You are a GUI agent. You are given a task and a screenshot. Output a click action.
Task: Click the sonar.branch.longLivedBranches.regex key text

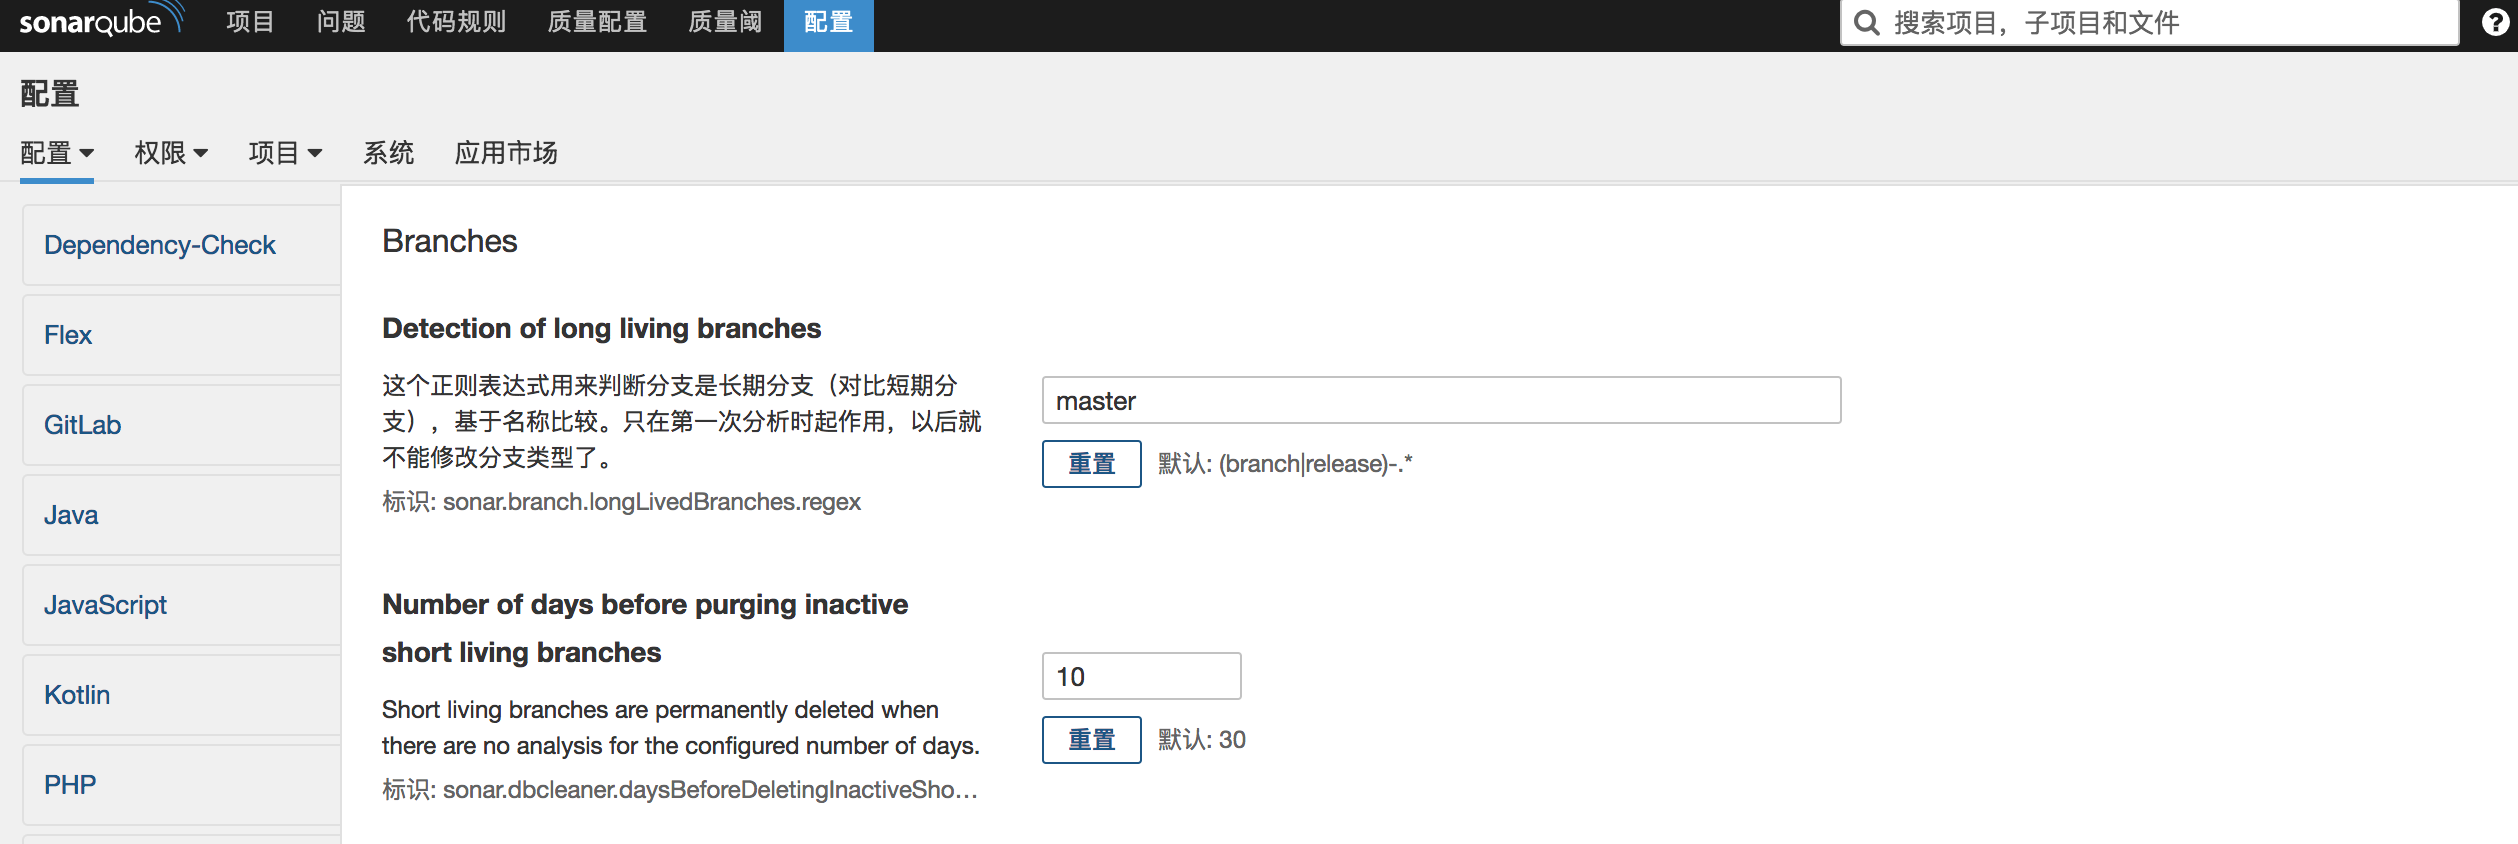coord(652,502)
